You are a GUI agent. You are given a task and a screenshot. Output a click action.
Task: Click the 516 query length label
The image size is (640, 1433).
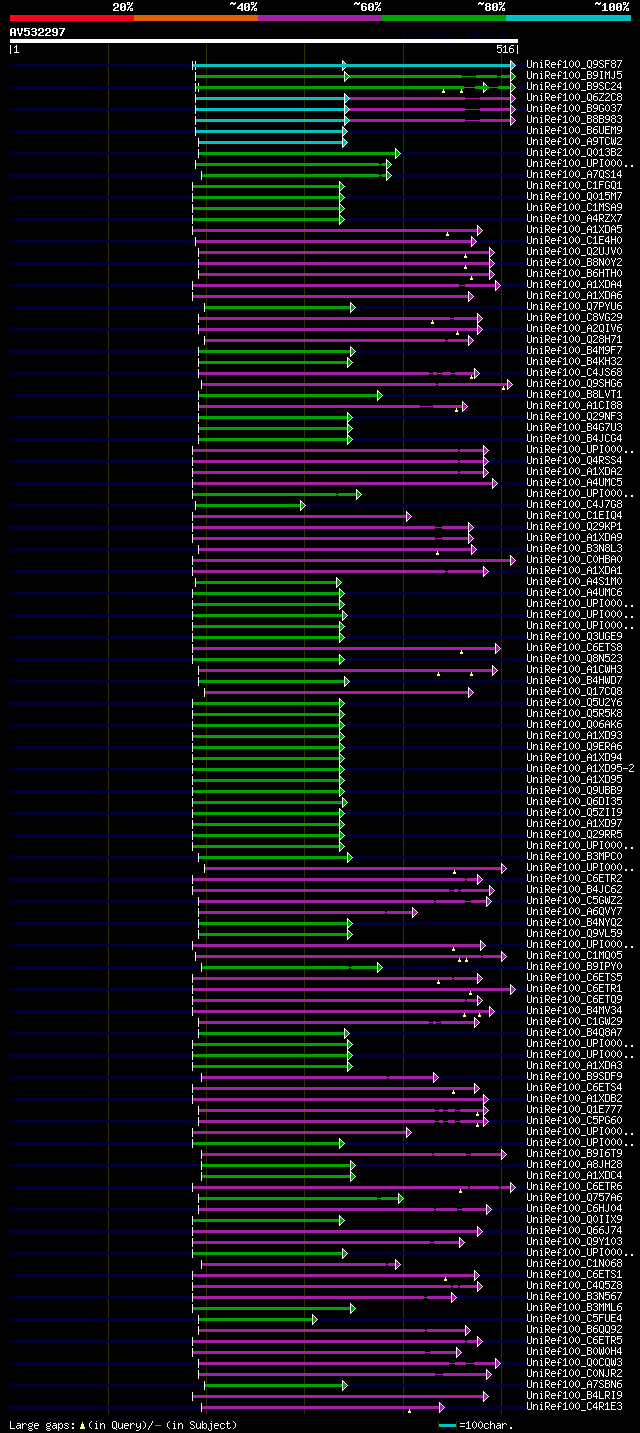click(505, 49)
